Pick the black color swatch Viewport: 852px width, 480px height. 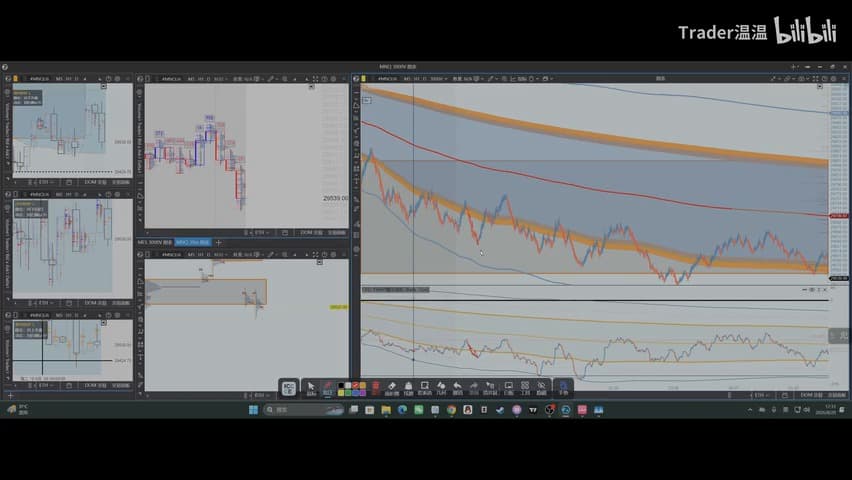pyautogui.click(x=341, y=385)
